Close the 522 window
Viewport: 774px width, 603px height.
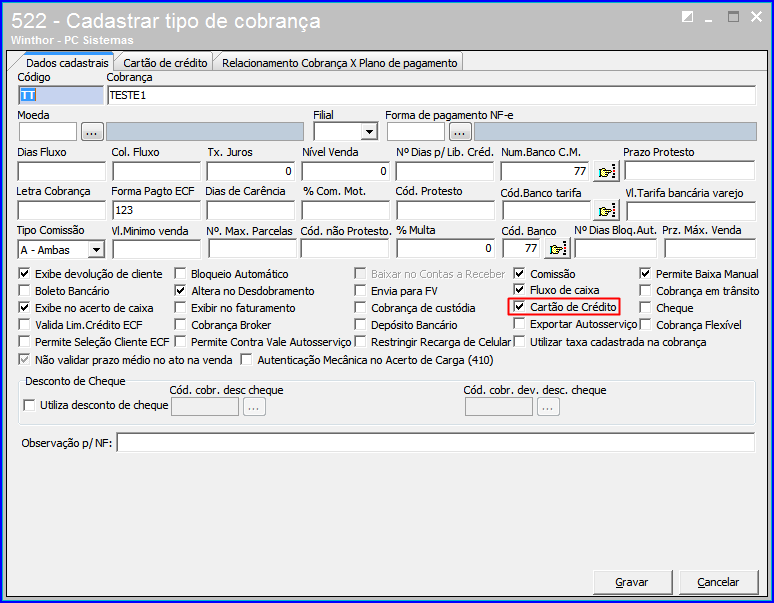[756, 17]
